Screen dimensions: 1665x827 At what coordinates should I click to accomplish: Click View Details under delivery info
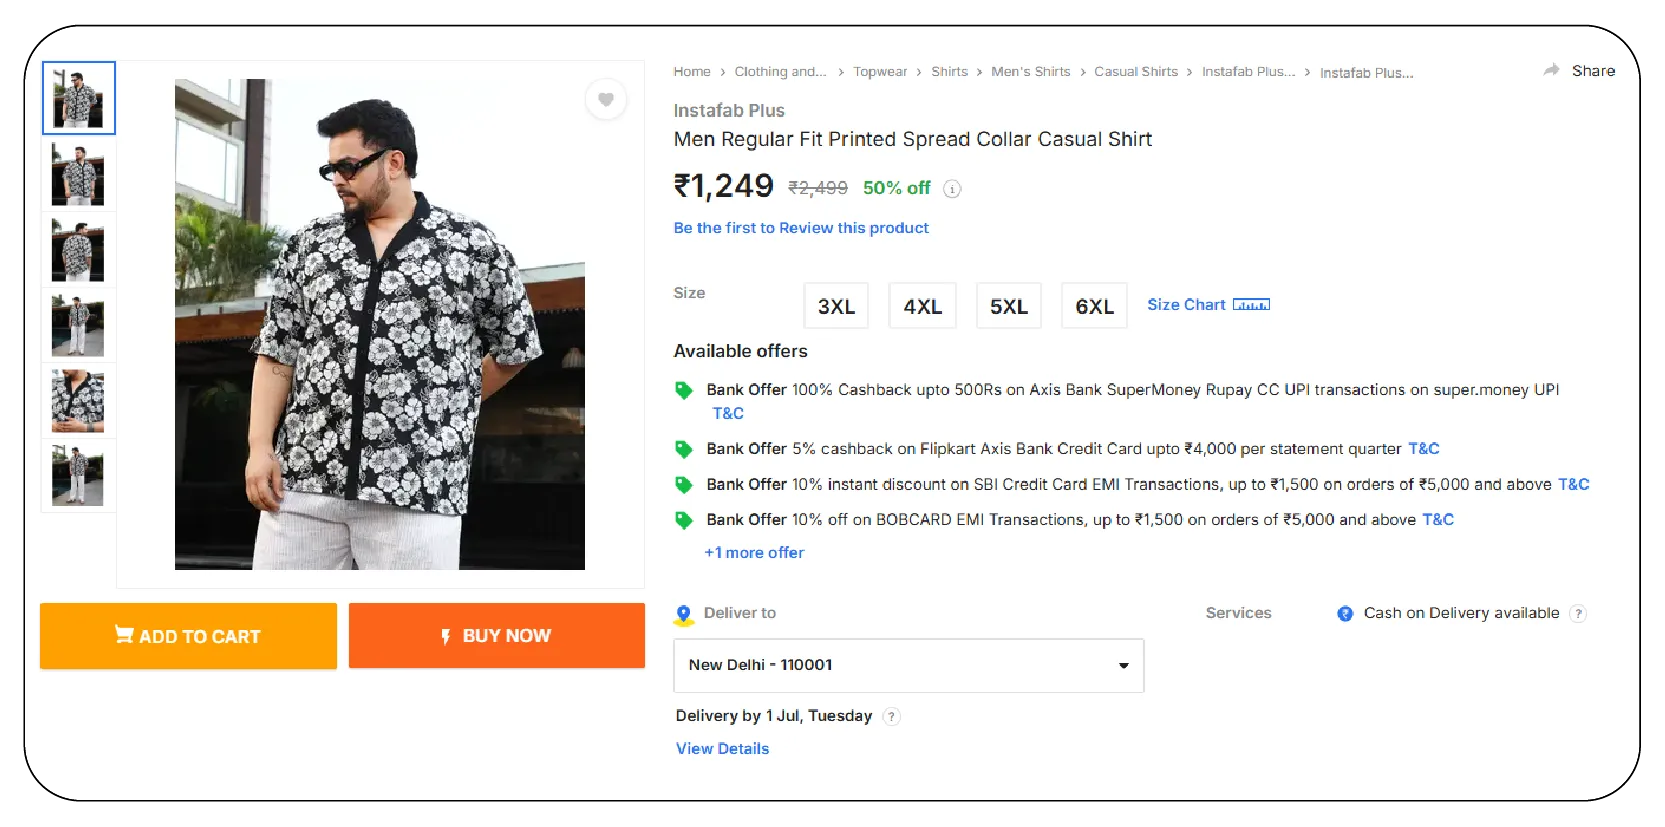[x=722, y=748]
